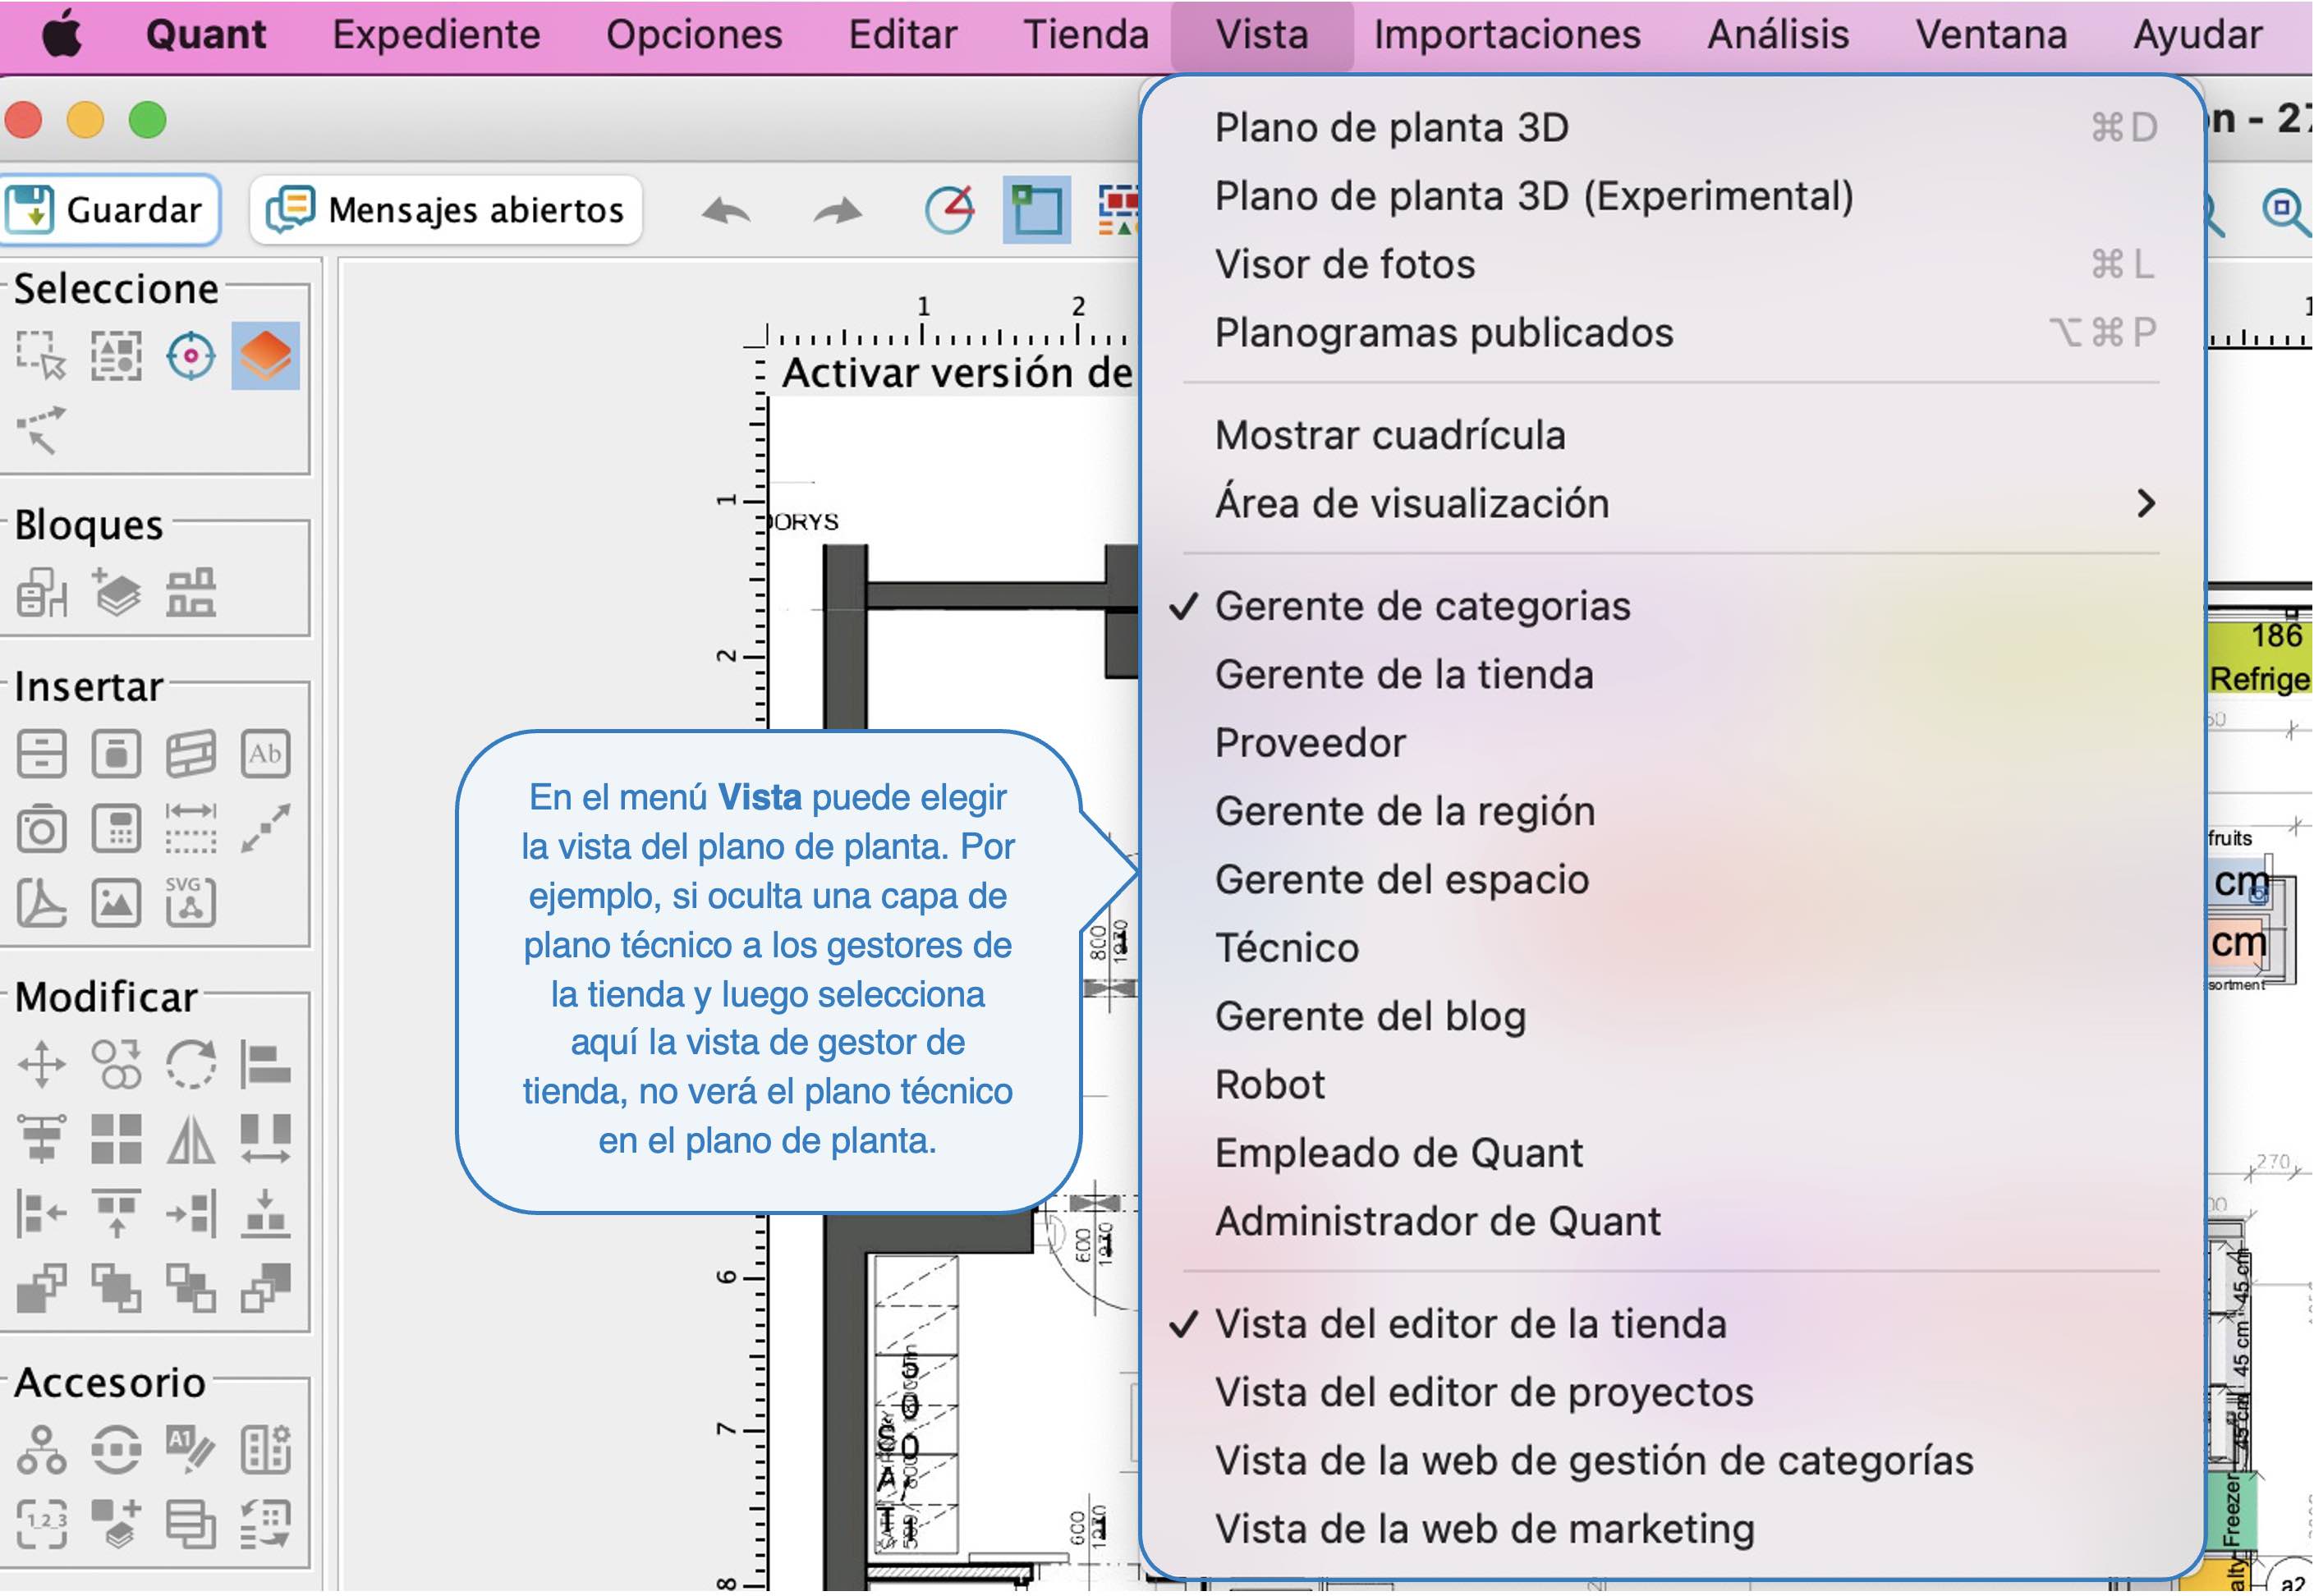Select Vista del editor de la tienda
Image resolution: width=2314 pixels, height=1596 pixels.
pos(1672,1325)
